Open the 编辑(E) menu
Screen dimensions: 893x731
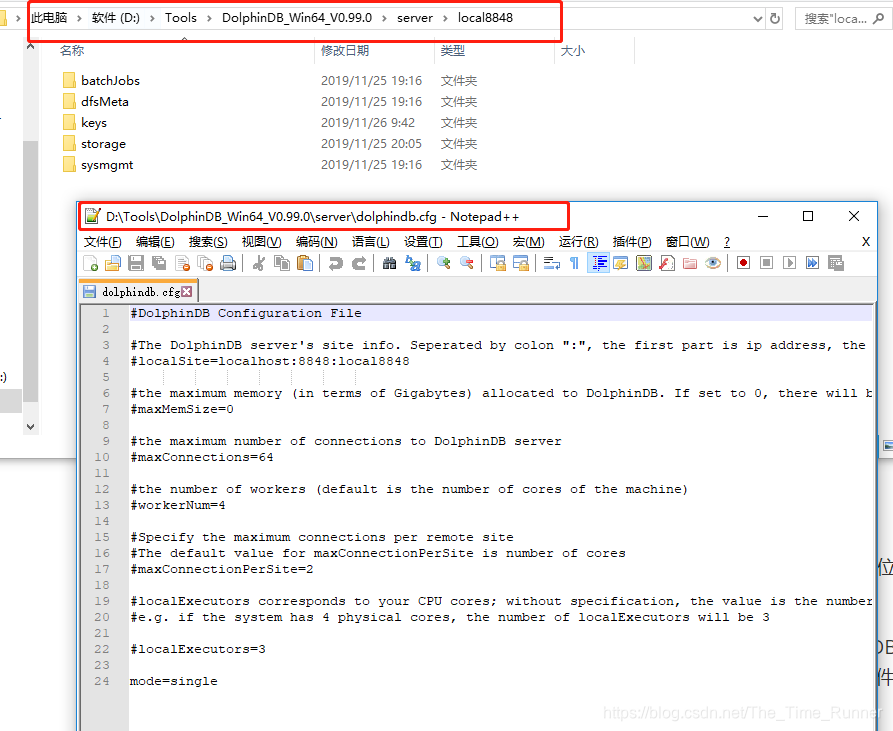[155, 242]
